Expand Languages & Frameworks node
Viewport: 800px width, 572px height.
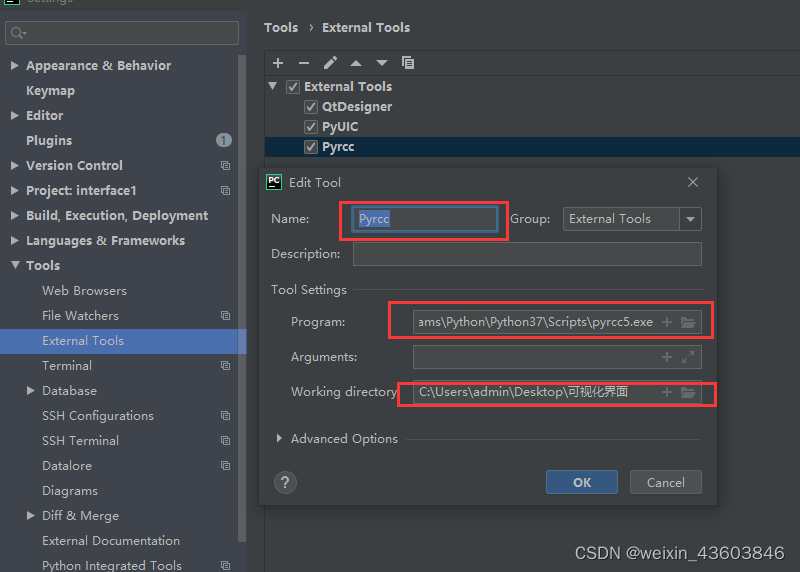point(15,240)
